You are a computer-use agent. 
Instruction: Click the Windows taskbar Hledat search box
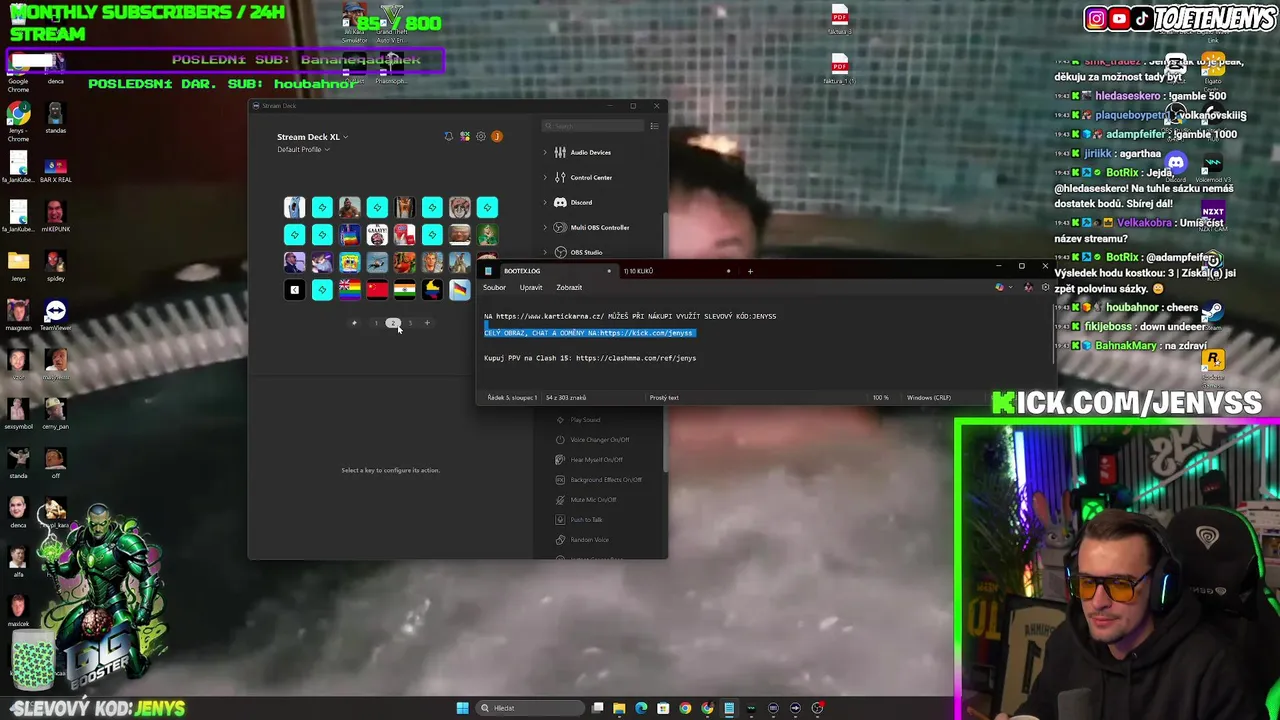pyautogui.click(x=530, y=708)
